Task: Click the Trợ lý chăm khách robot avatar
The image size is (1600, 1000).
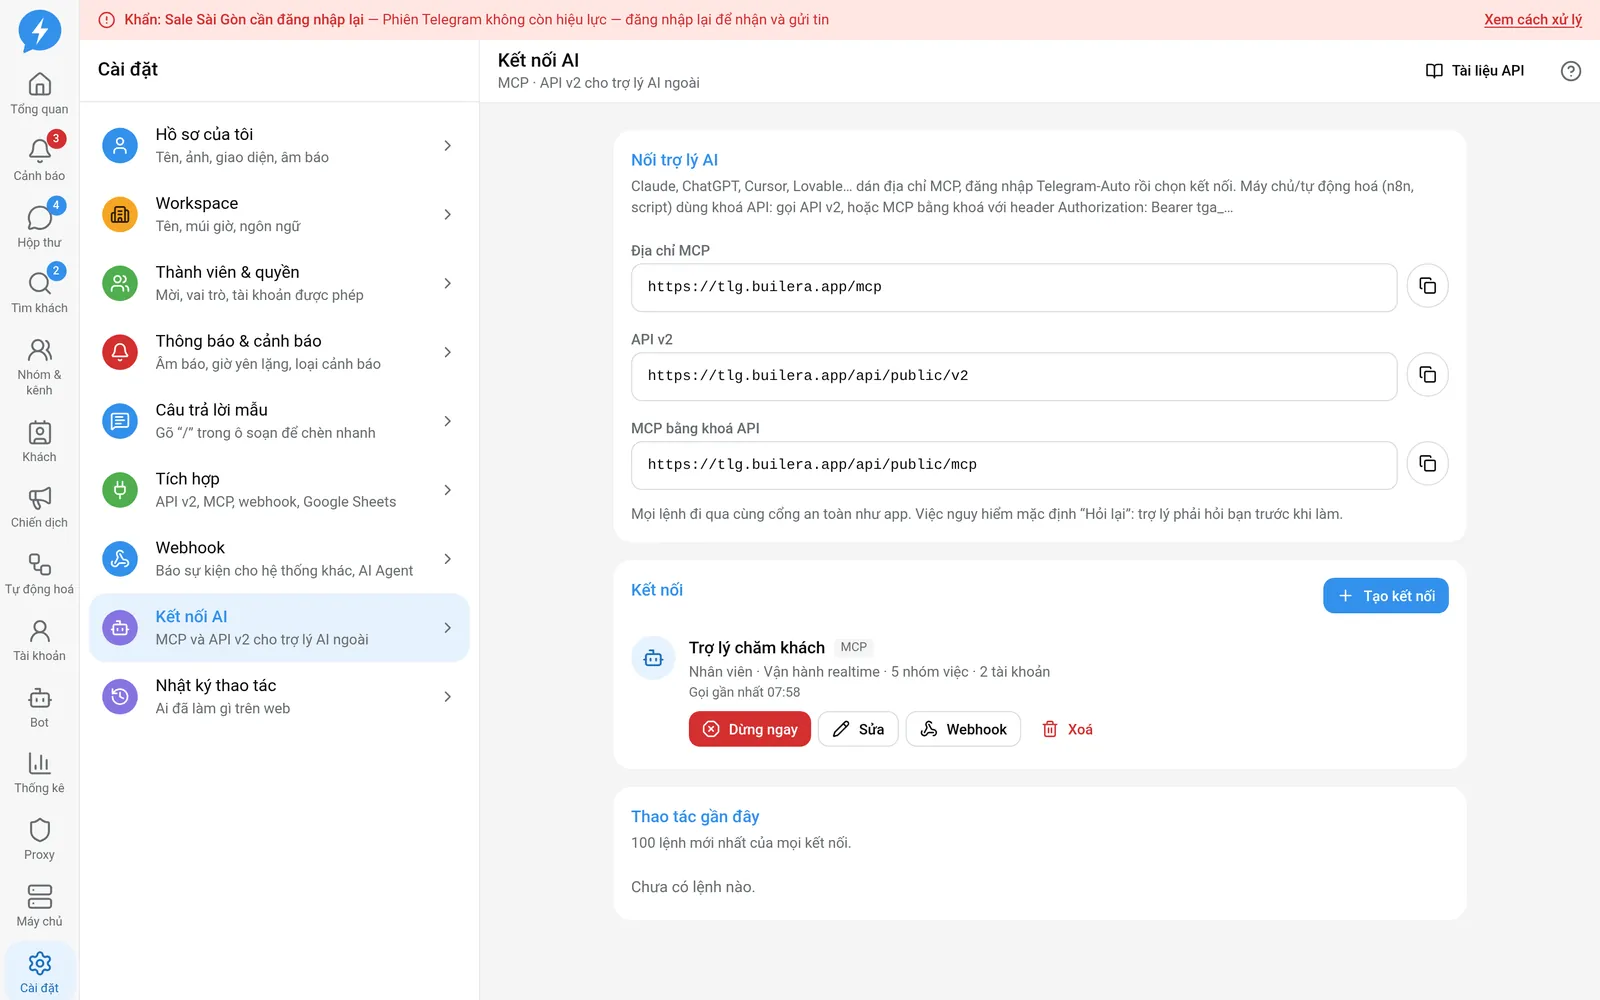Action: tap(653, 658)
